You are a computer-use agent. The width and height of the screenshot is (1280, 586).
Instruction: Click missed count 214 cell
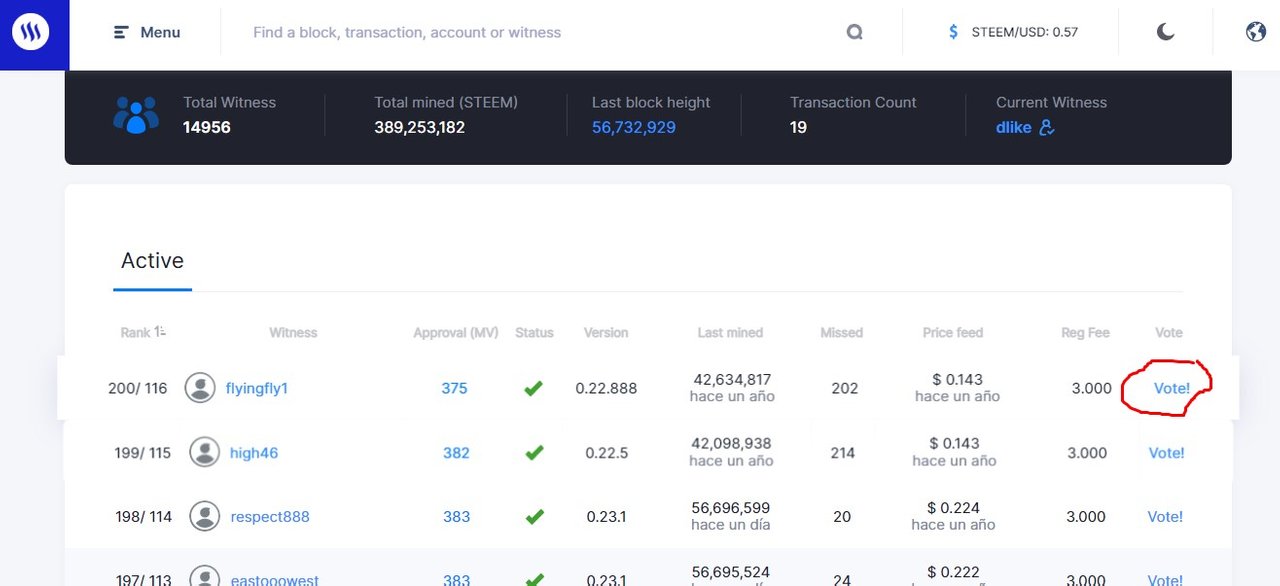coord(843,453)
